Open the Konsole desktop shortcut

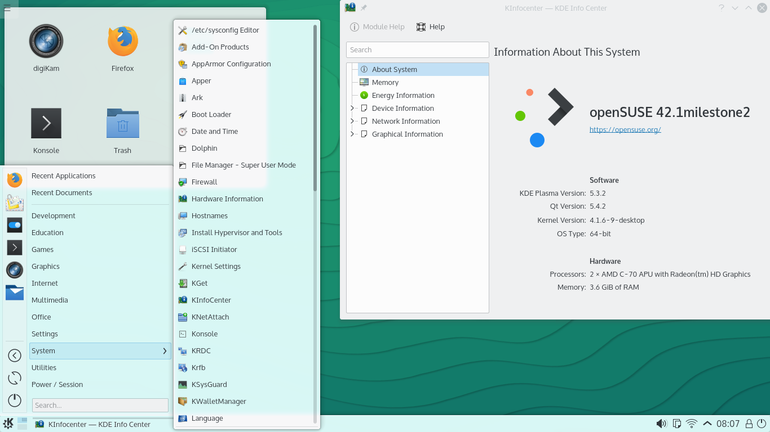(46, 124)
